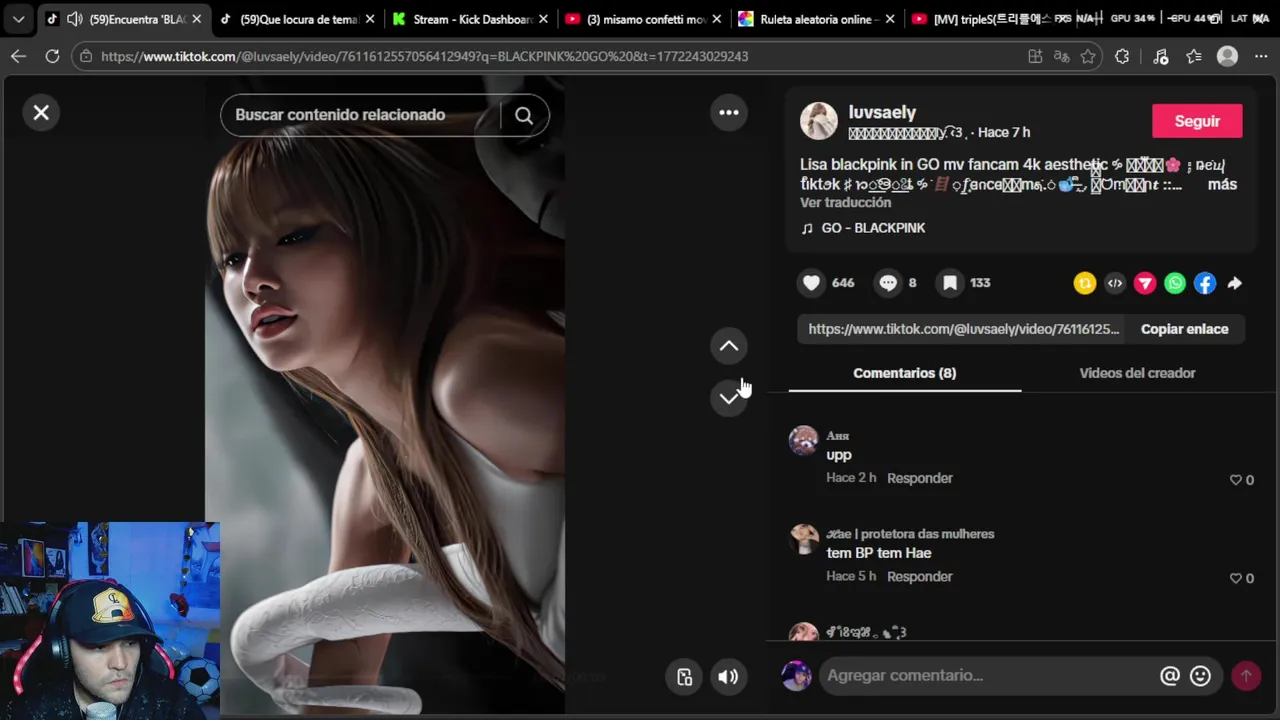Open browser favorites list icon
This screenshot has width=1280, height=720.
click(x=1194, y=56)
